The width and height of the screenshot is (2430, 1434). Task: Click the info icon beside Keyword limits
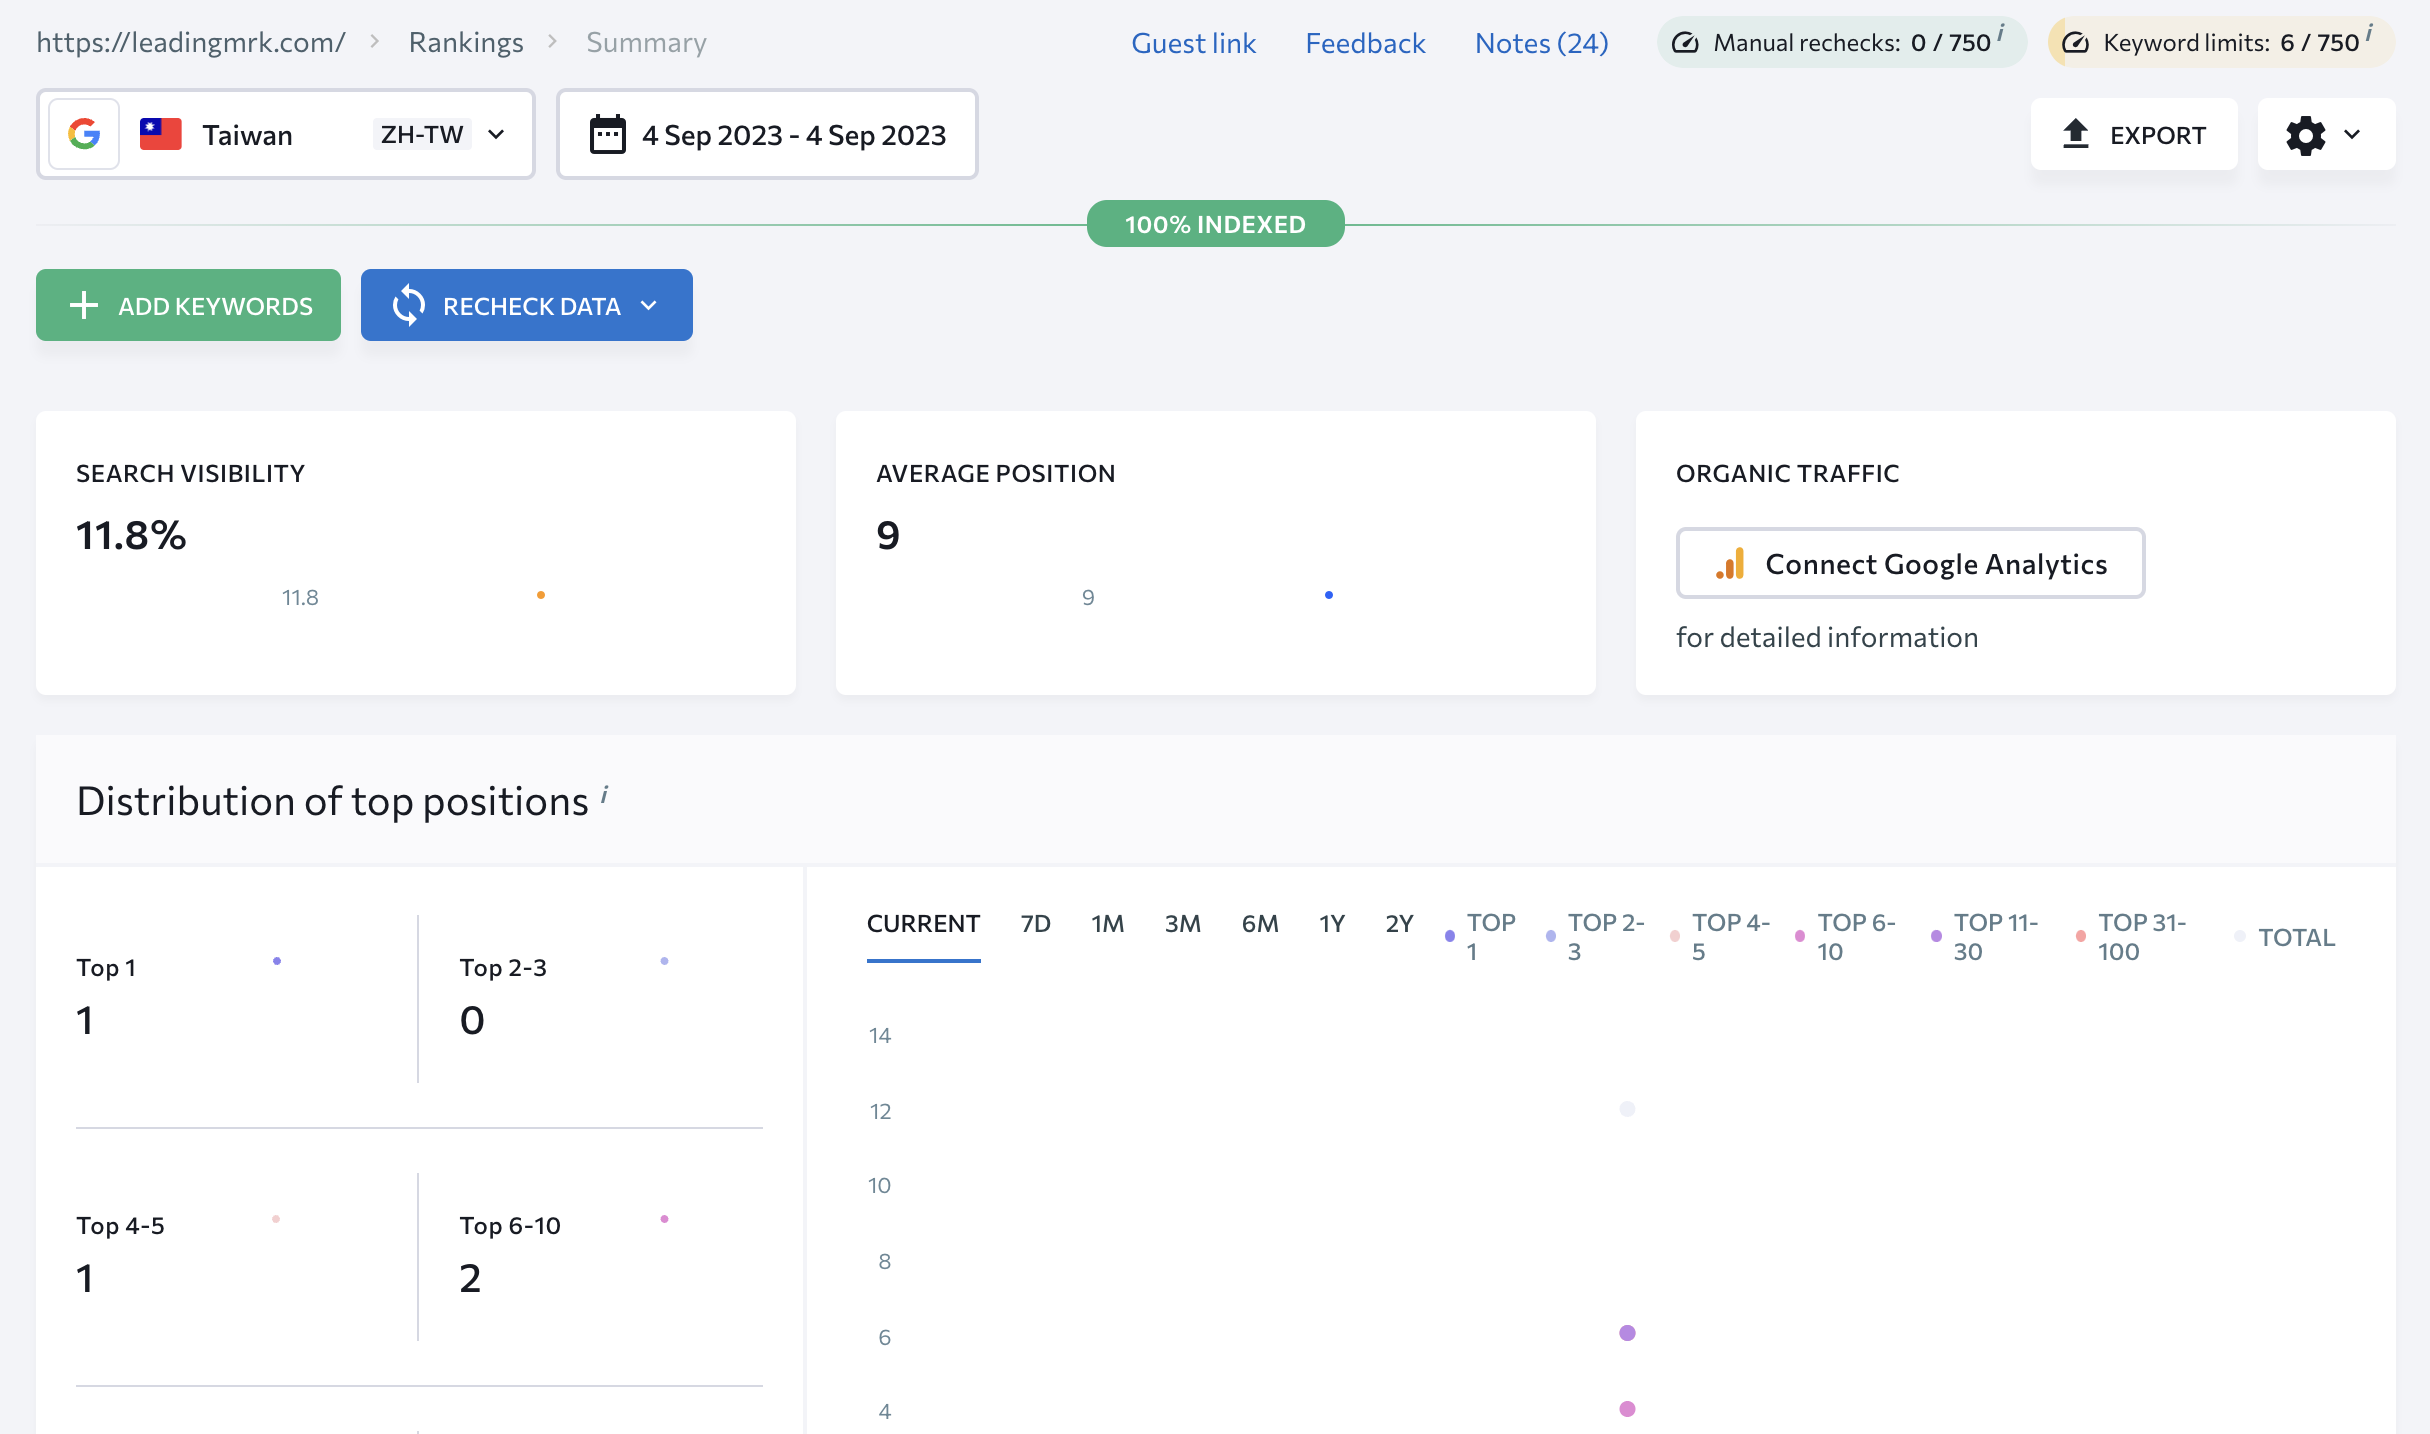click(x=2368, y=33)
